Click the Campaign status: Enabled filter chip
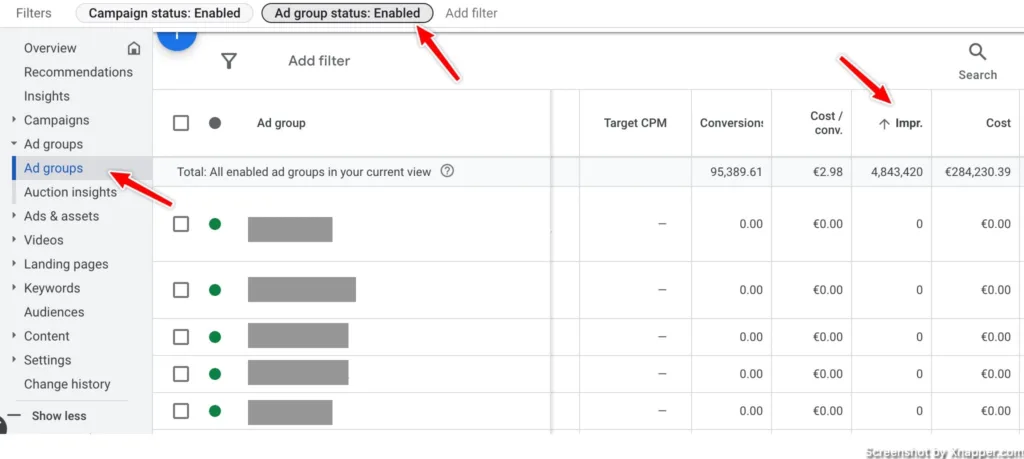Screen dimensions: 1024x459 (164, 13)
